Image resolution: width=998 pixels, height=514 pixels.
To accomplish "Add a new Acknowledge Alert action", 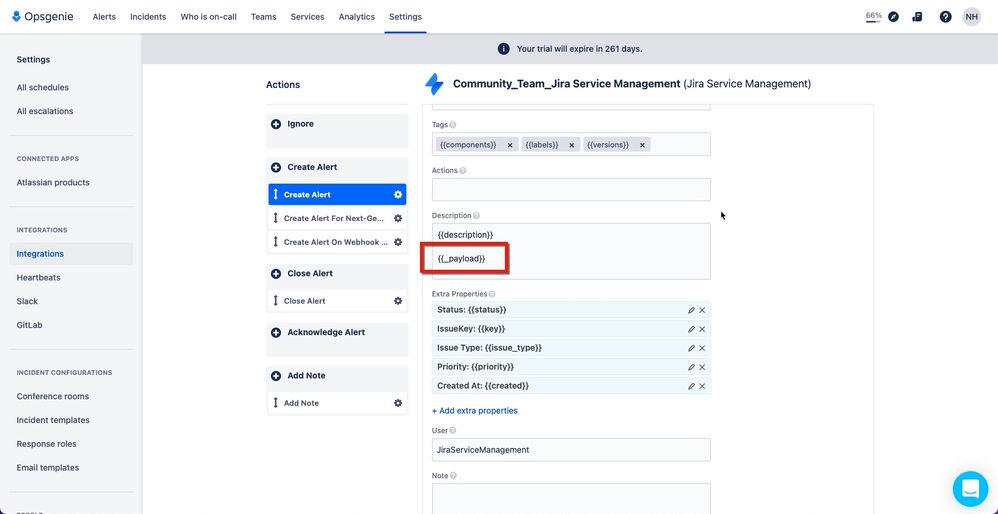I will pos(276,333).
